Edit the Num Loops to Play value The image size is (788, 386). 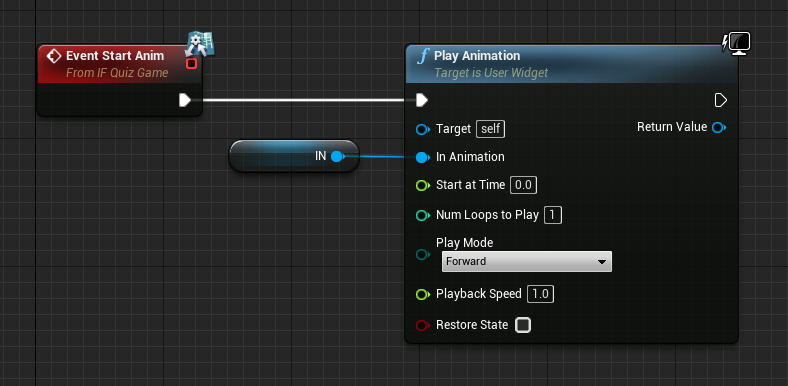553,216
